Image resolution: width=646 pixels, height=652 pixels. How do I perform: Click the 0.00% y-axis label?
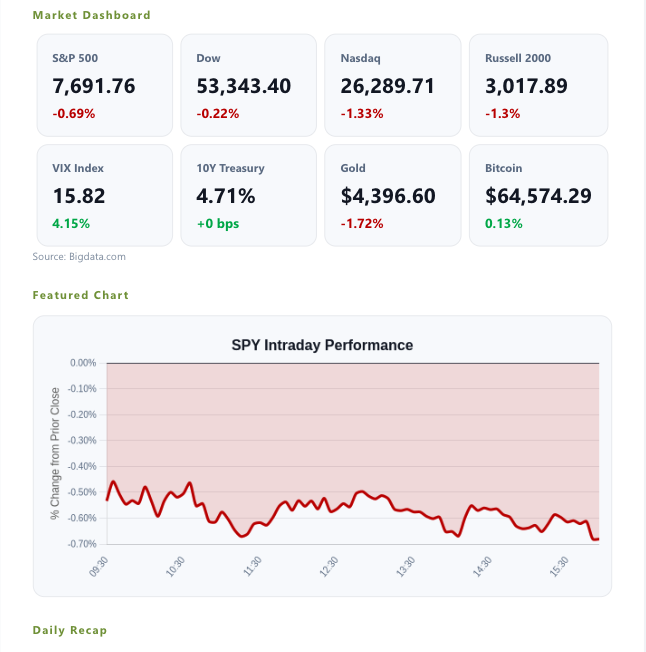(x=83, y=363)
